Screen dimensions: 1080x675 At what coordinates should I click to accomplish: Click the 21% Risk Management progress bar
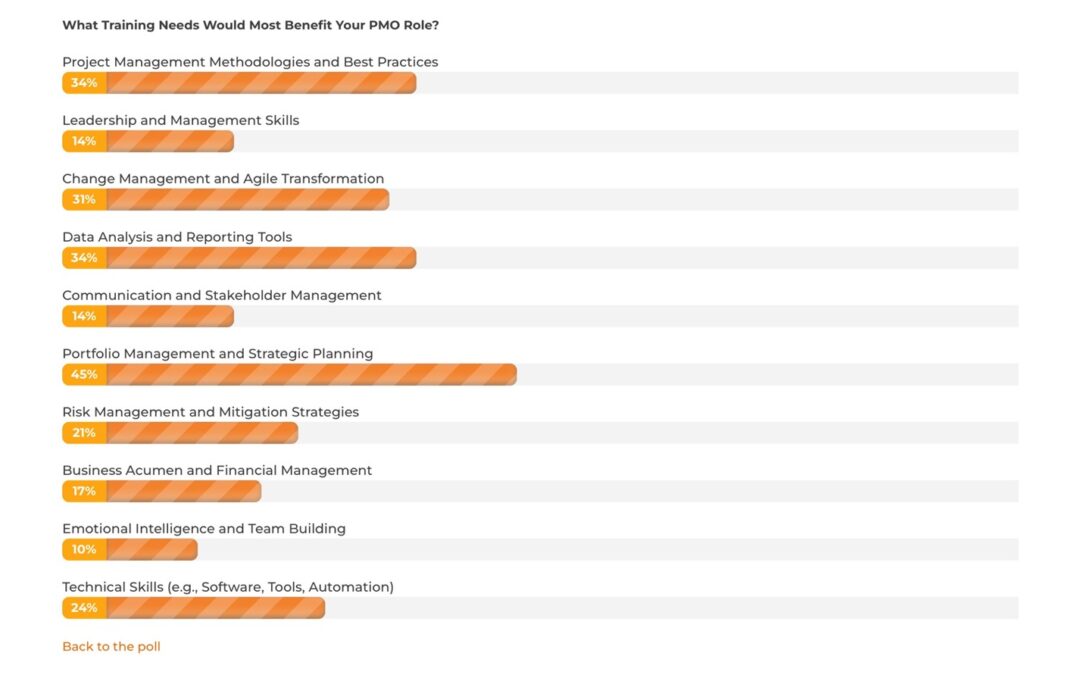180,433
